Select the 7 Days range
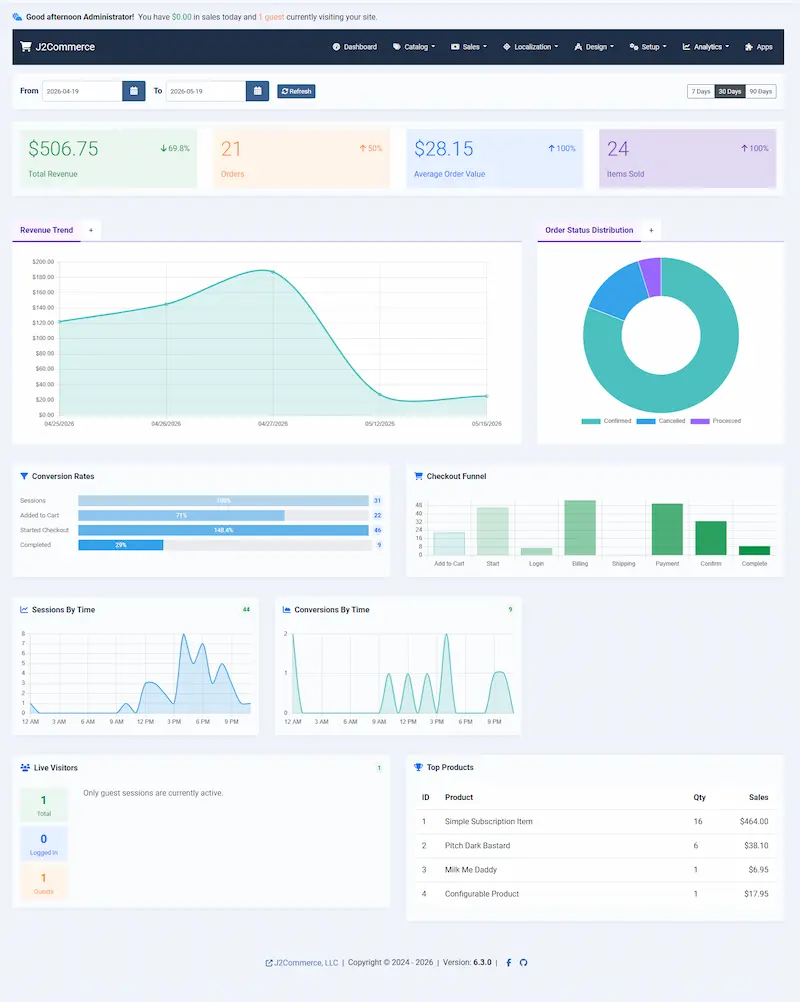The width and height of the screenshot is (800, 1002). (701, 91)
